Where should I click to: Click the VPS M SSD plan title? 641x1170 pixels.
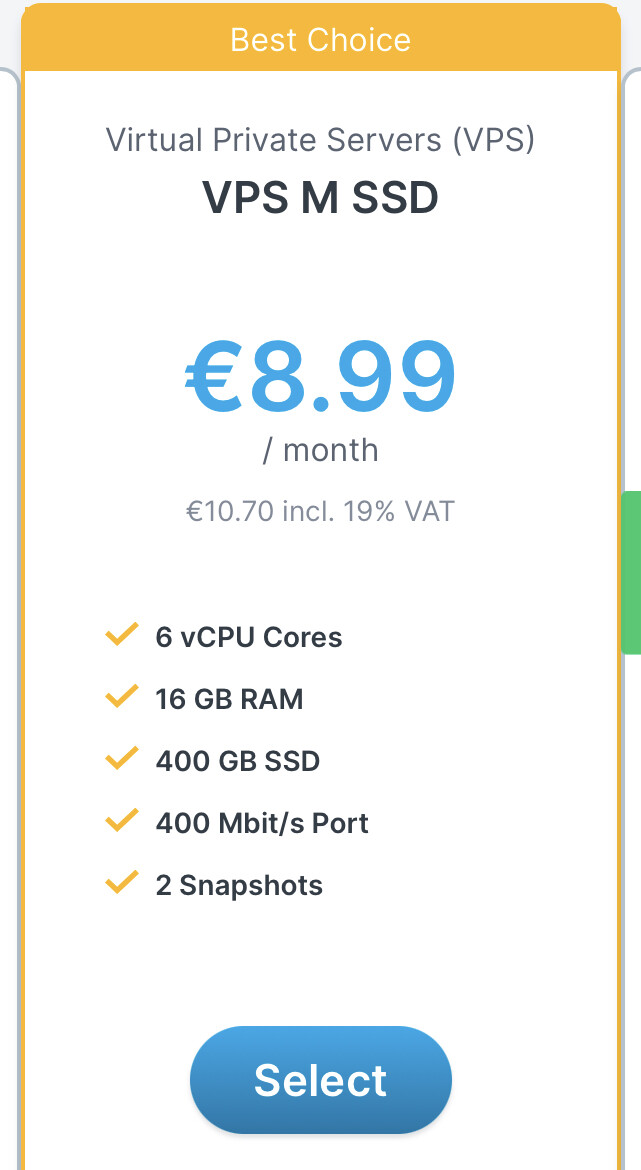[x=320, y=198]
